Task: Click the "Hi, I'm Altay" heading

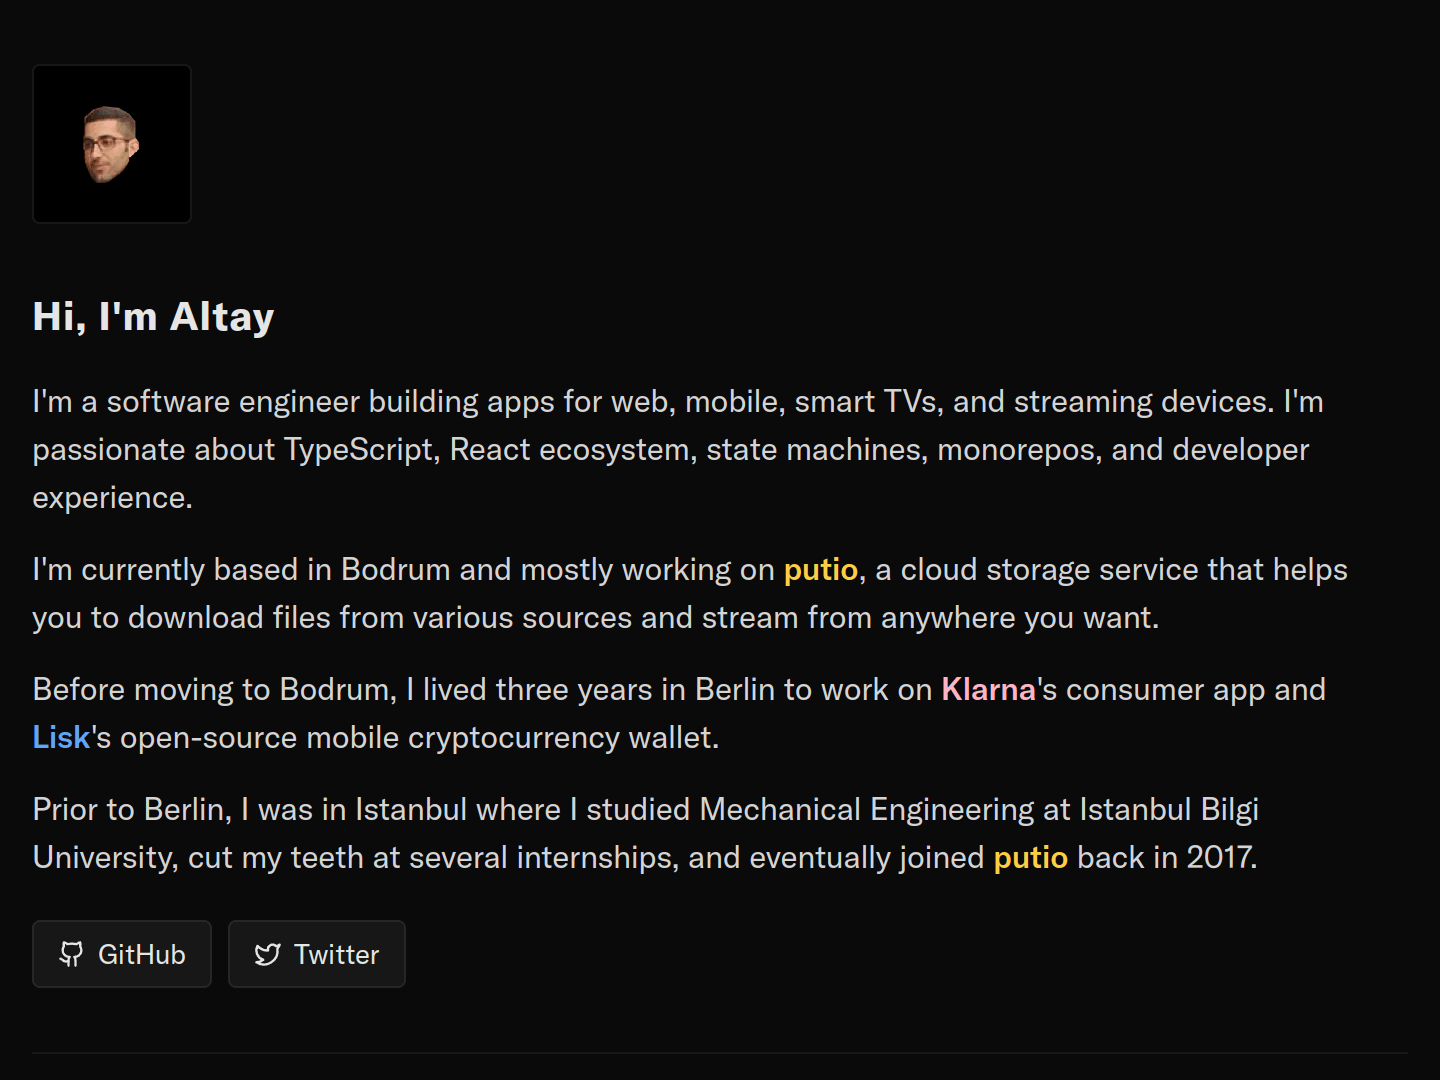Action: pyautogui.click(x=153, y=317)
